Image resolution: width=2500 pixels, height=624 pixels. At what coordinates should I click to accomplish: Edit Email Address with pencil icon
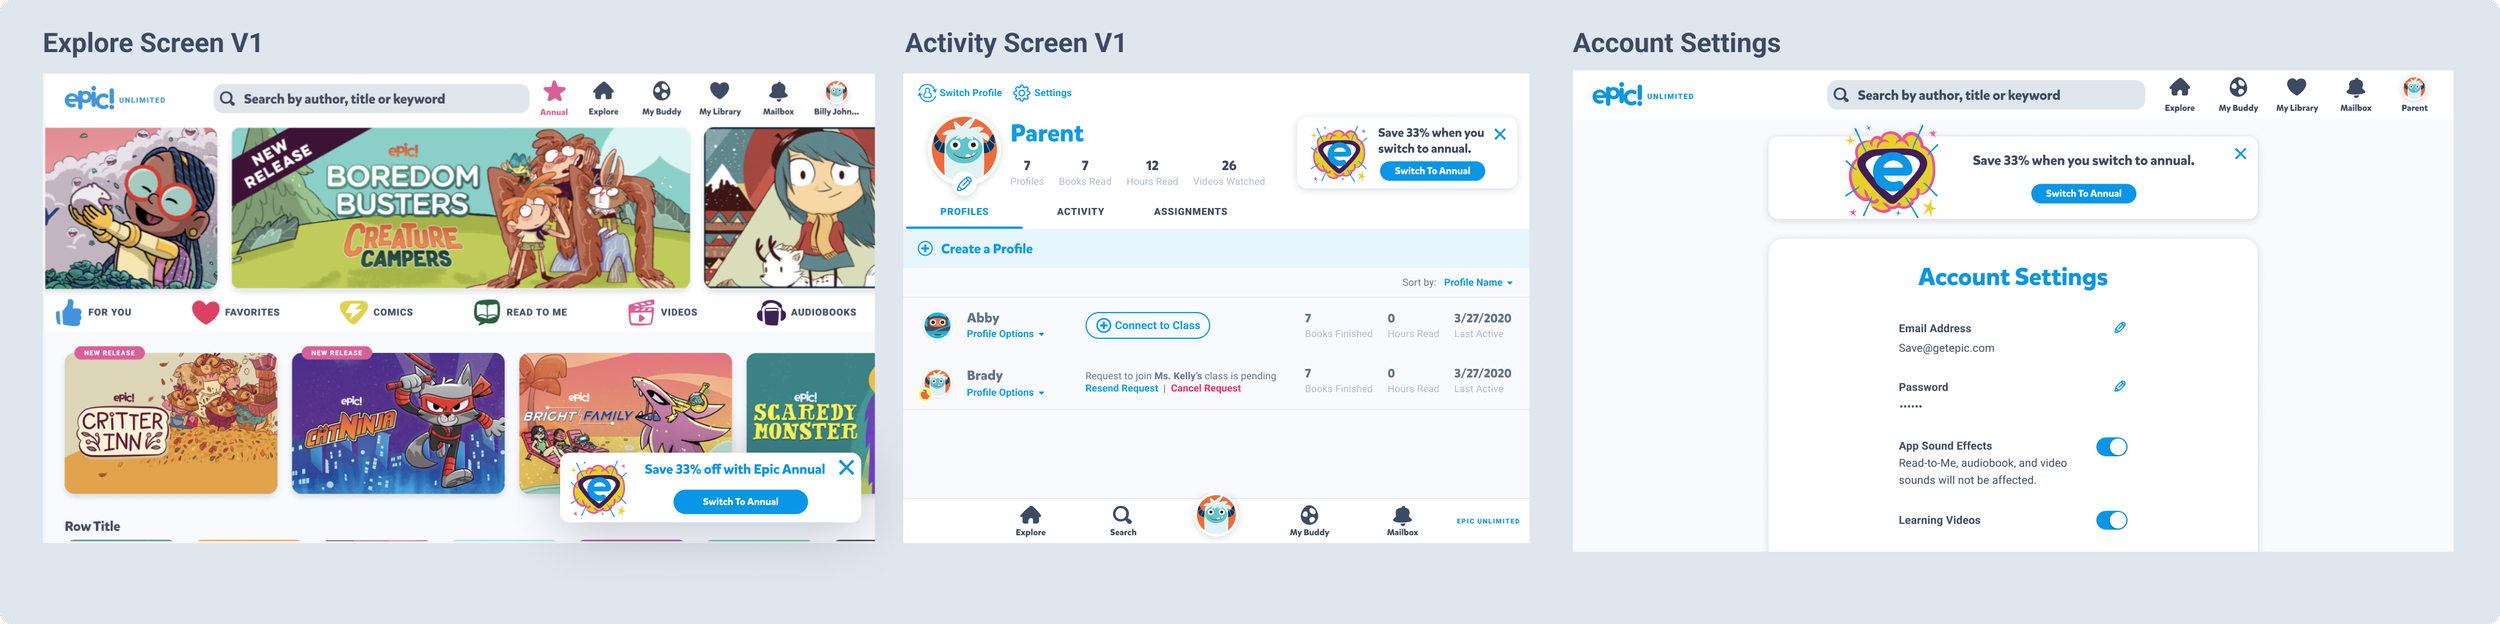click(2119, 328)
